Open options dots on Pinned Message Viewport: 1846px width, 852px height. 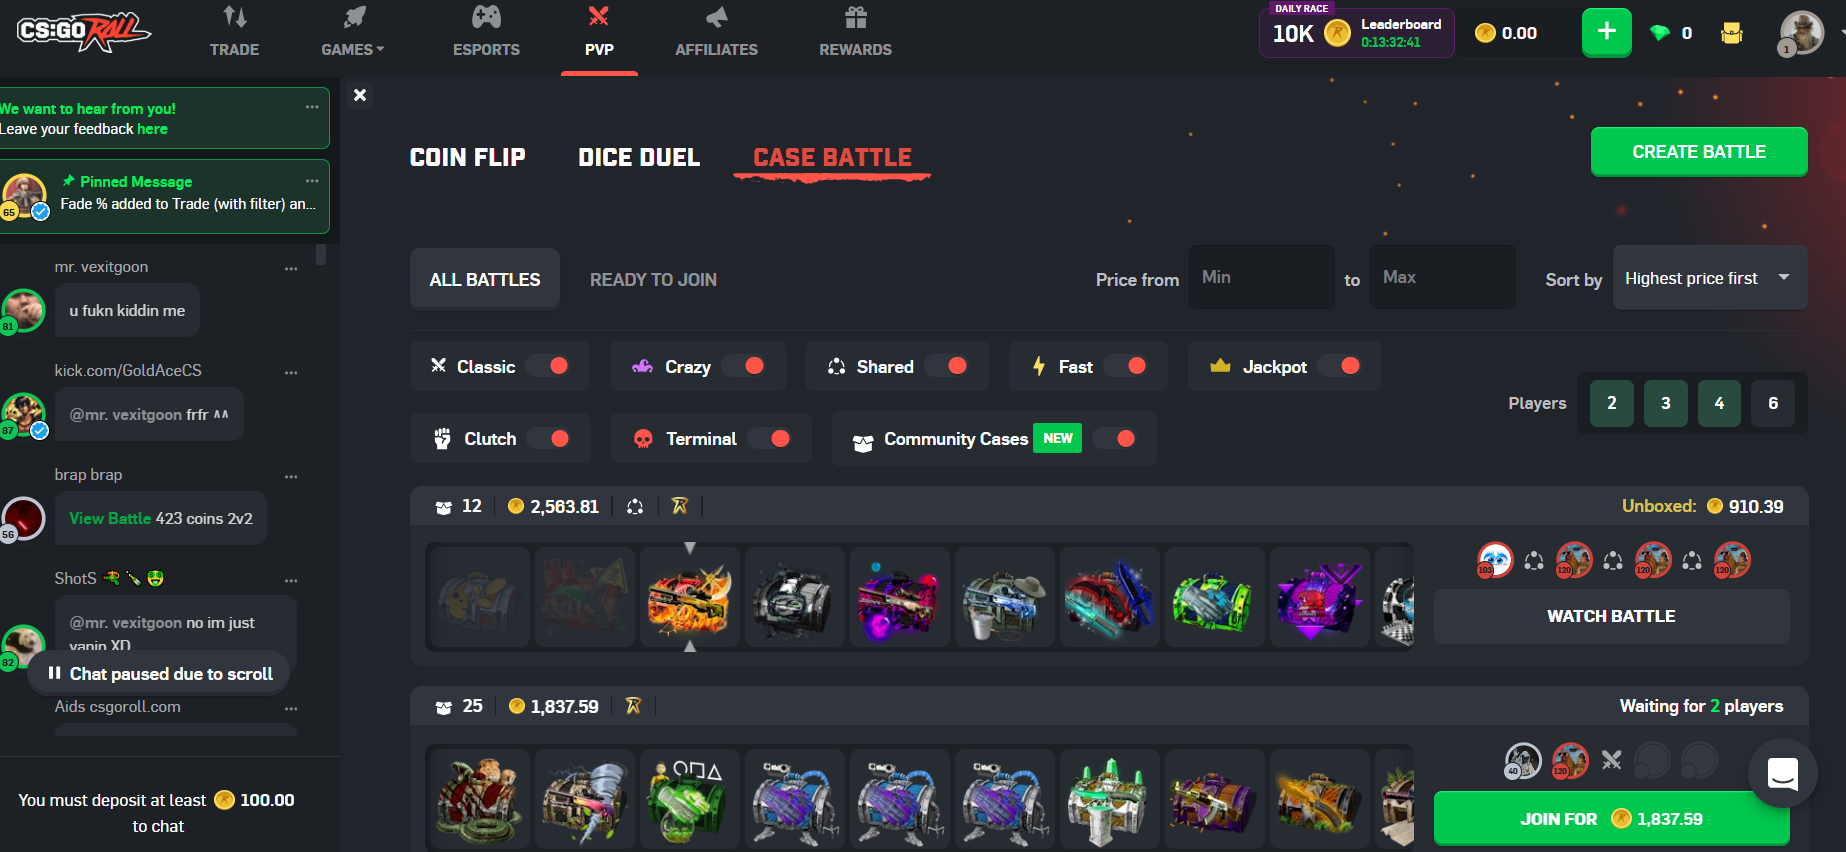[x=312, y=181]
